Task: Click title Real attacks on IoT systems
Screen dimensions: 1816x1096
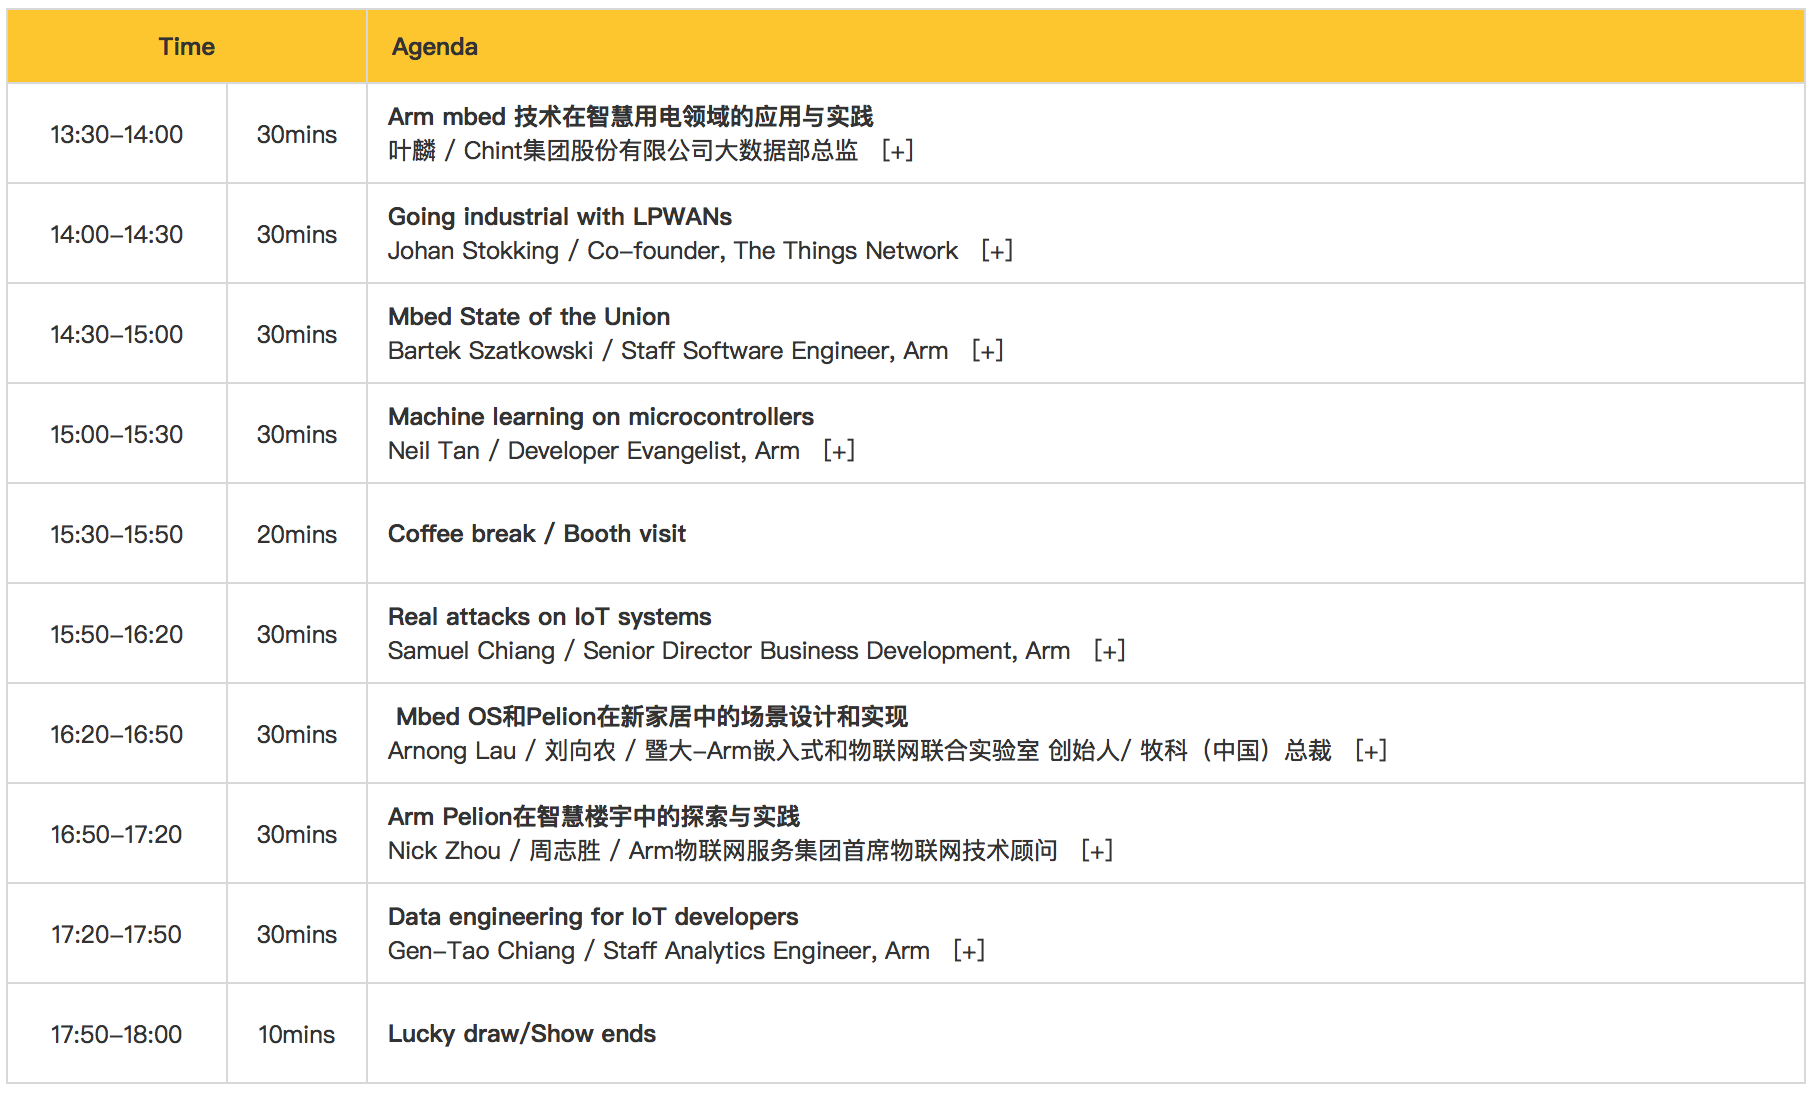Action: click(x=550, y=617)
